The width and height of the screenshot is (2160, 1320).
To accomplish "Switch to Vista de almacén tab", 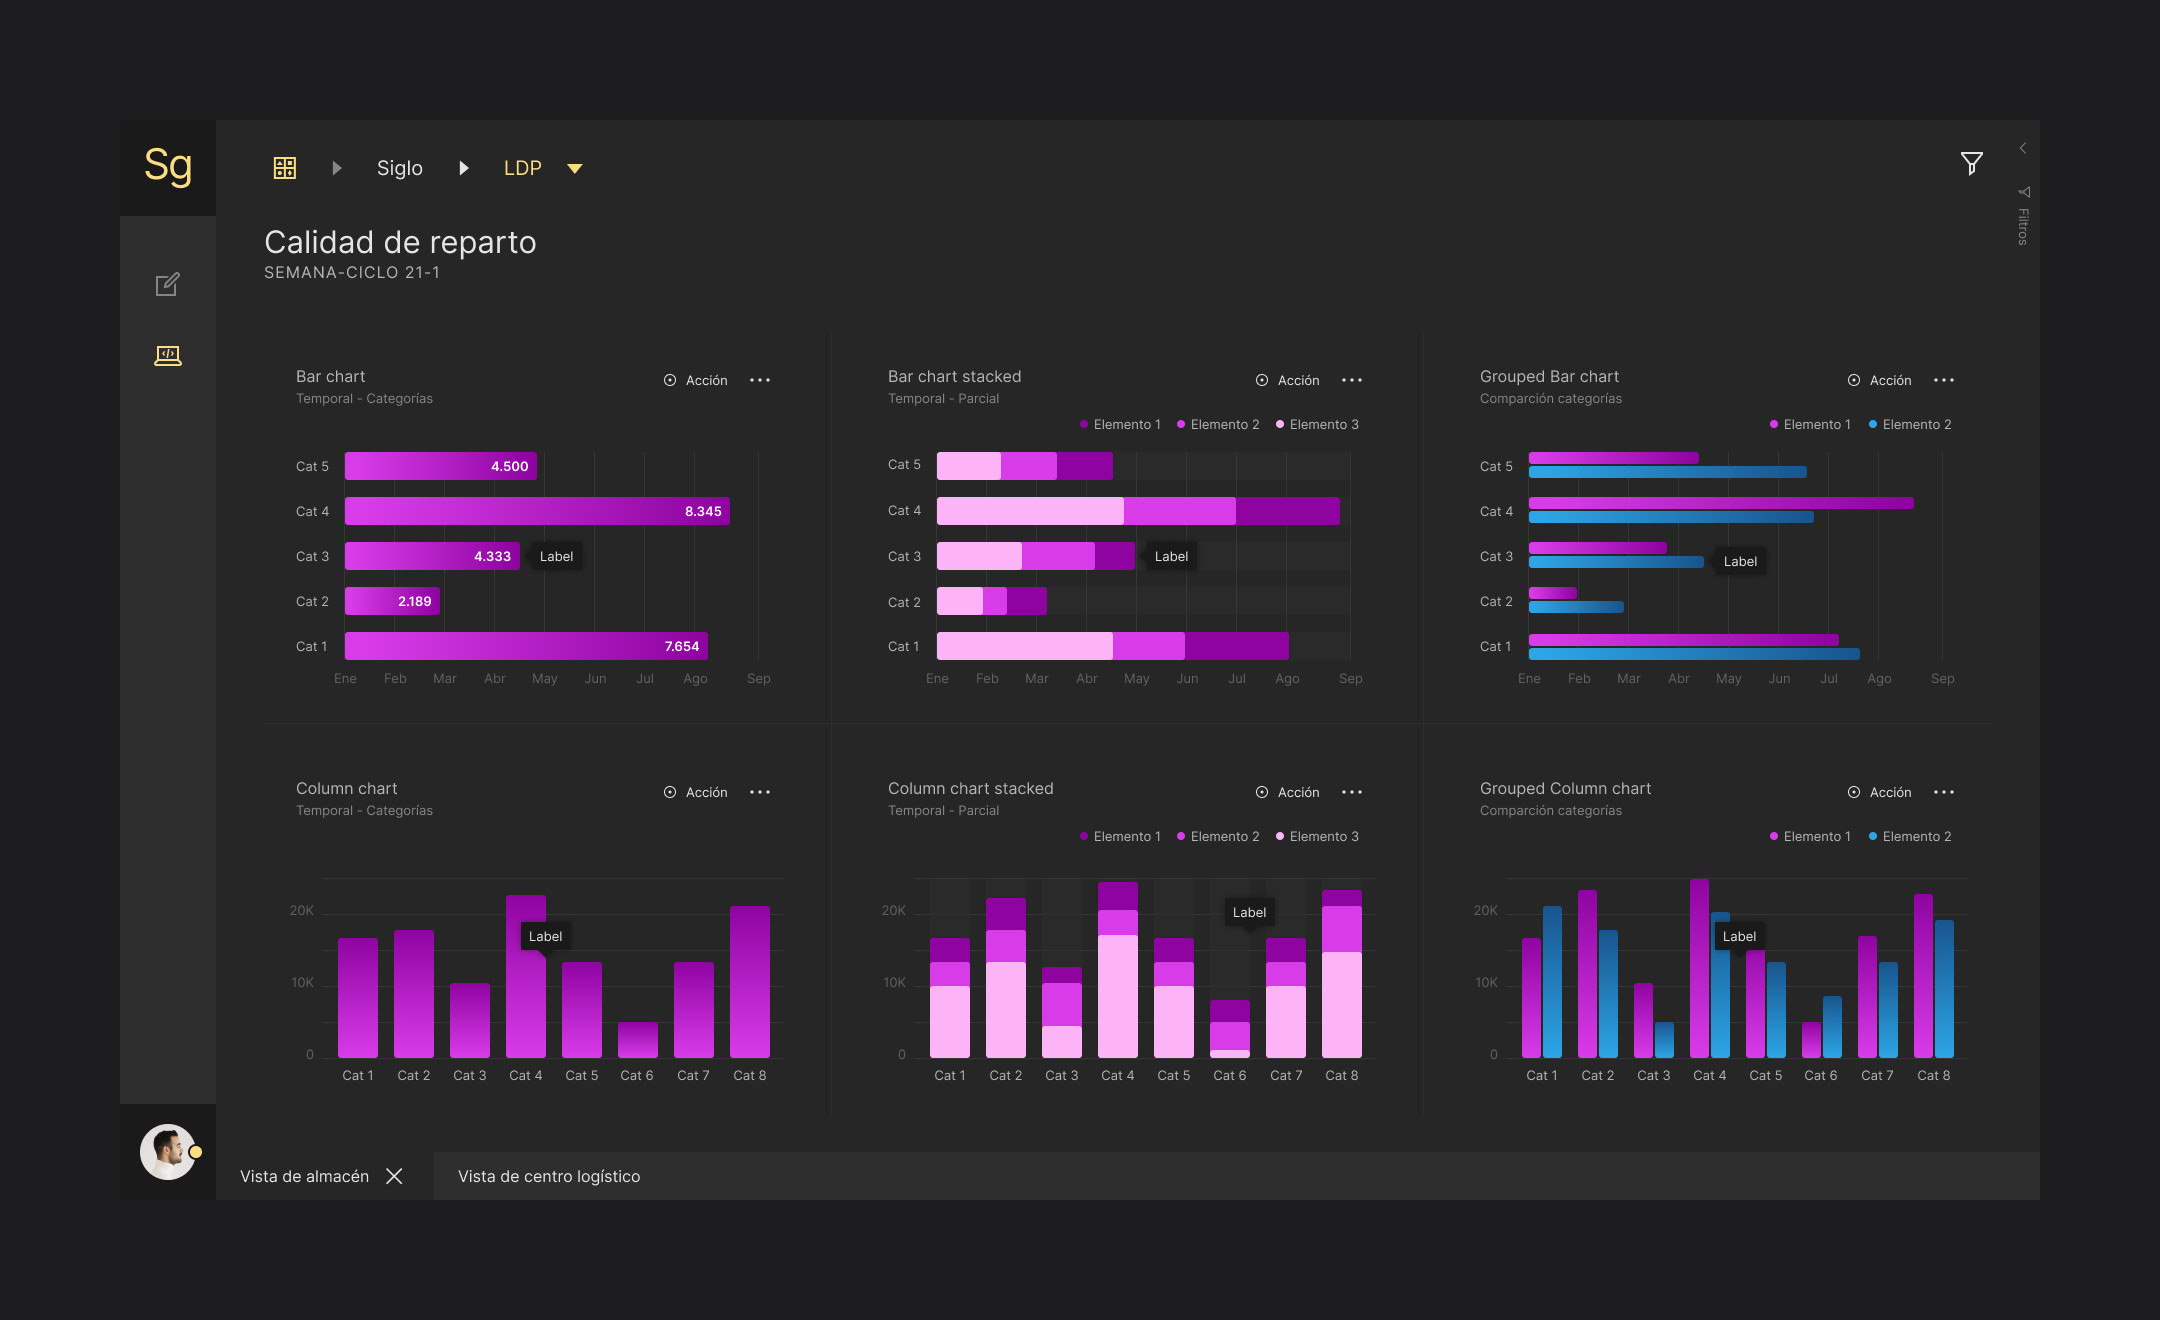I will [304, 1176].
